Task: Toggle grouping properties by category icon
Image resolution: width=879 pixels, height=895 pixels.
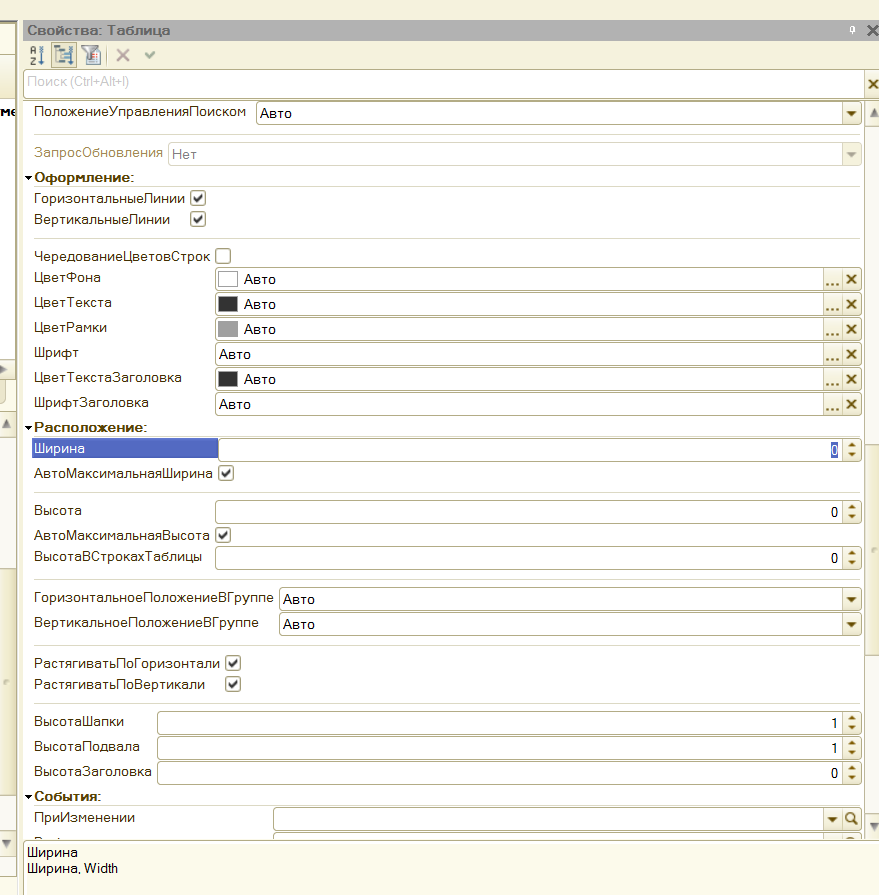Action: pyautogui.click(x=64, y=55)
